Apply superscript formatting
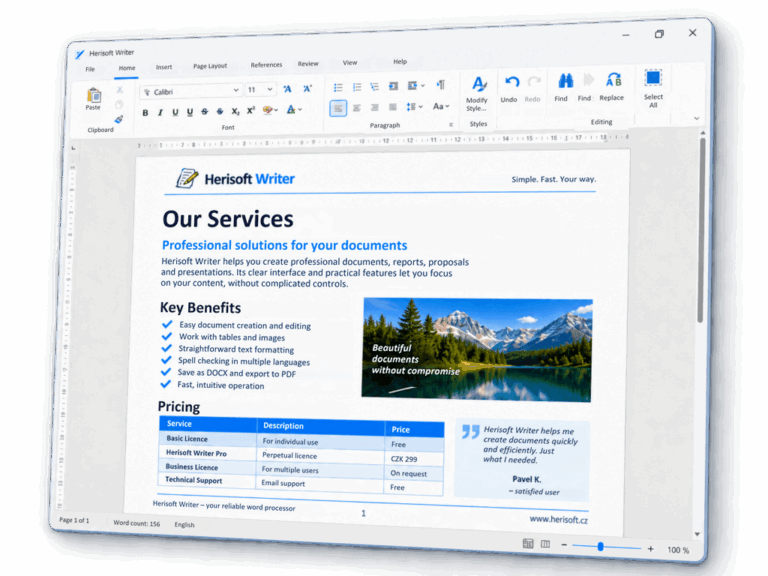The height and width of the screenshot is (576, 768). 251,111
